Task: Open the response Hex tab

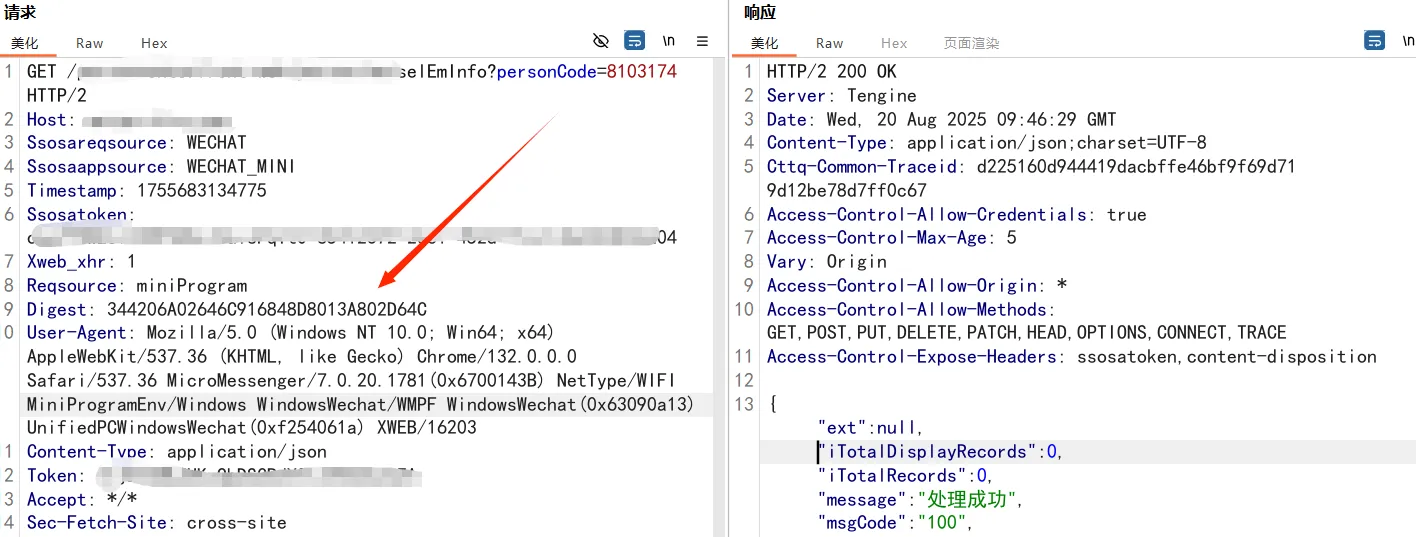Action: pyautogui.click(x=894, y=43)
